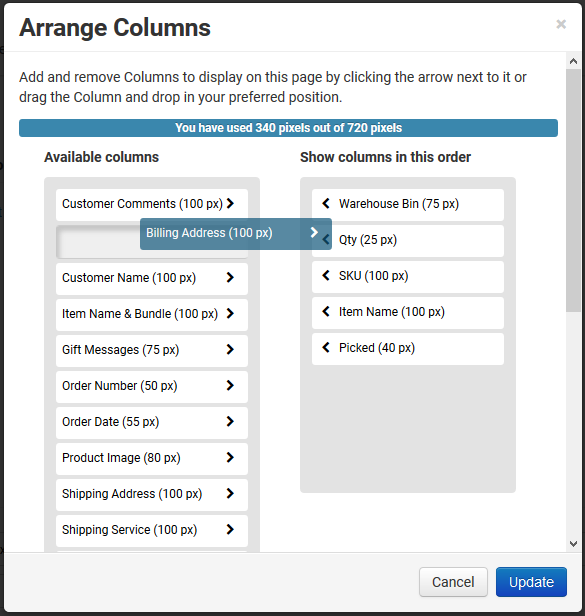Click the scrollbar up arrow
The image size is (585, 616).
573,61
